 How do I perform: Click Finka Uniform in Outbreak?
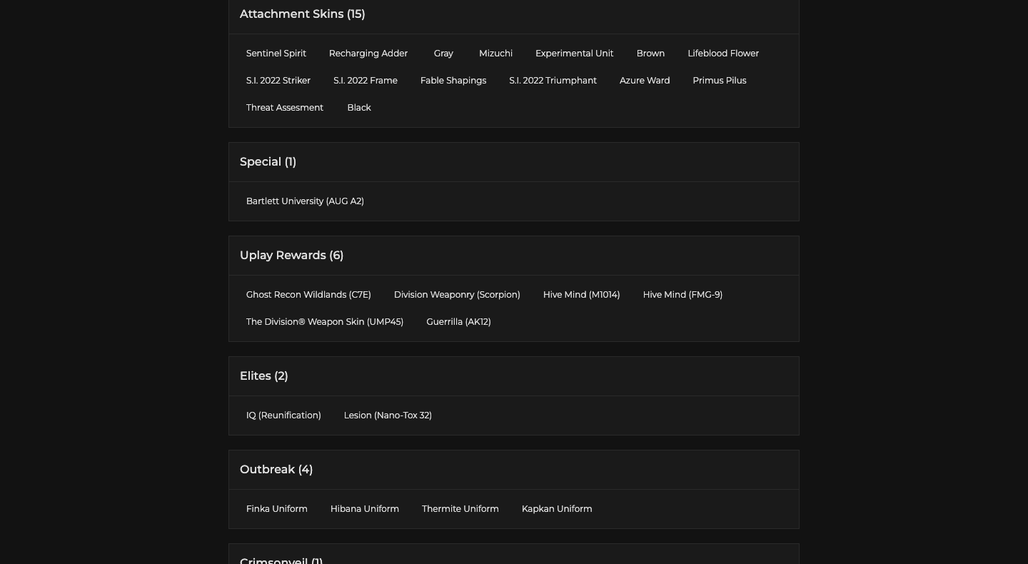pyautogui.click(x=277, y=509)
